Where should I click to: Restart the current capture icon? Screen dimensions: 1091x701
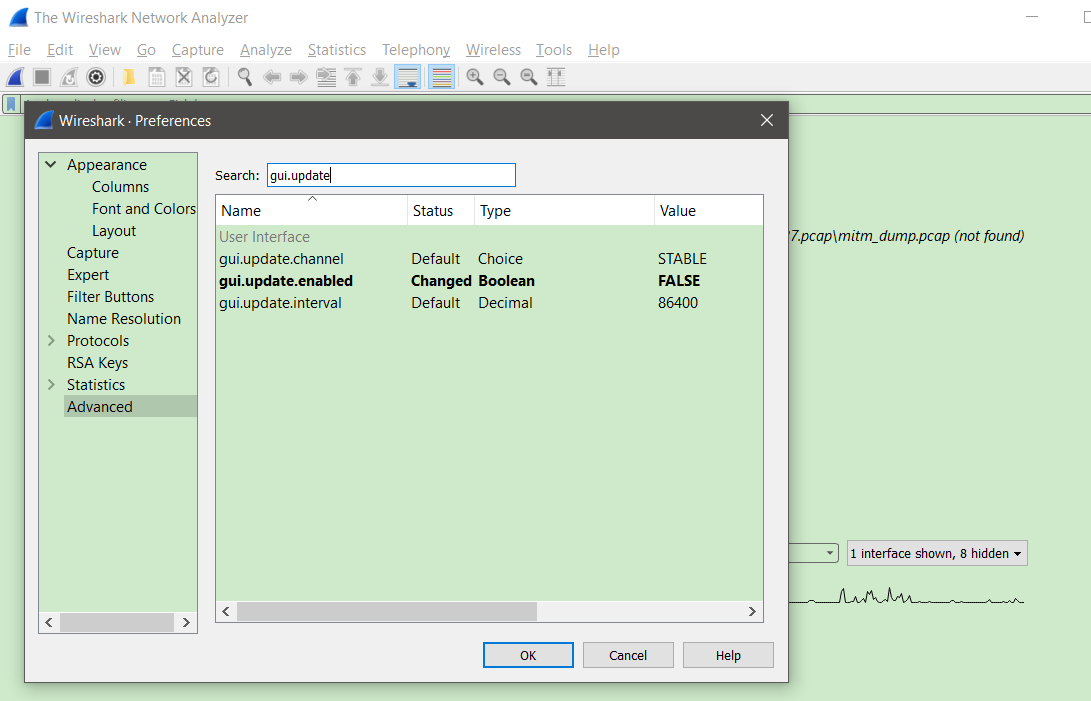(69, 77)
